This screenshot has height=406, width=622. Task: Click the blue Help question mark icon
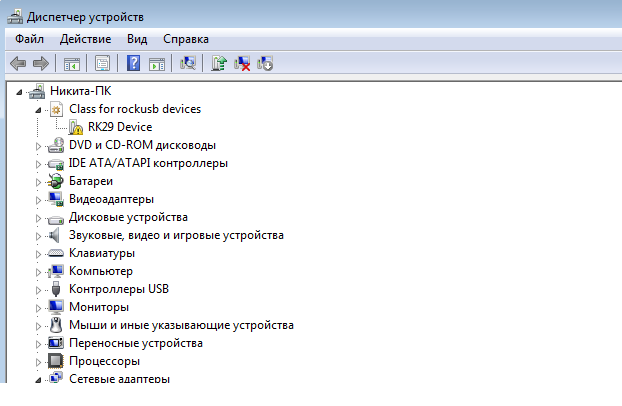click(133, 64)
